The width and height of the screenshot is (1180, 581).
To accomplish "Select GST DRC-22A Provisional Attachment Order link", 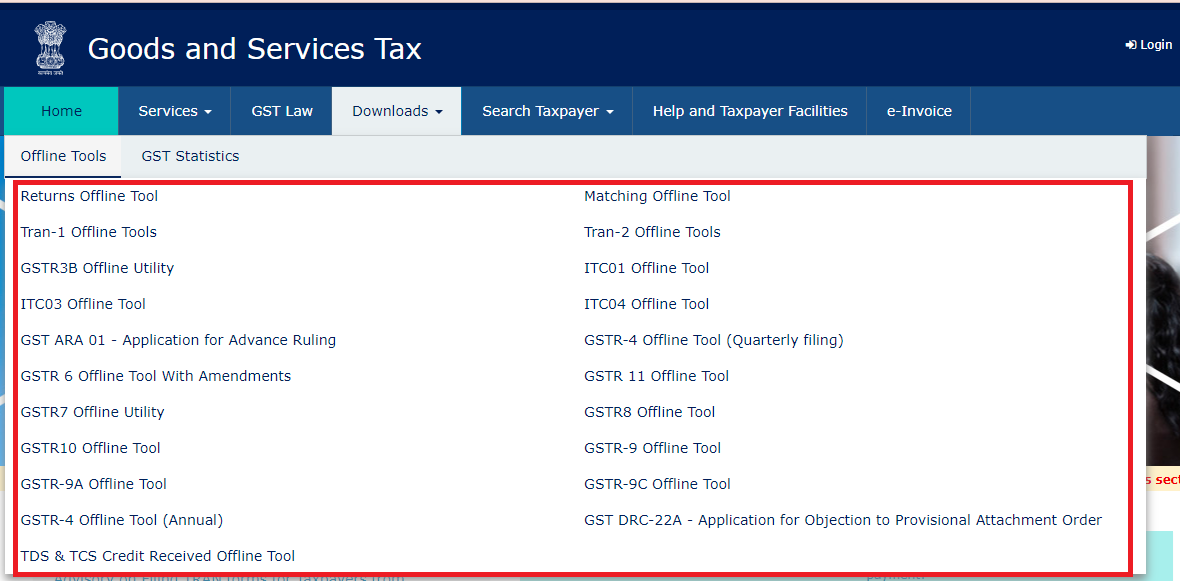I will [x=843, y=519].
